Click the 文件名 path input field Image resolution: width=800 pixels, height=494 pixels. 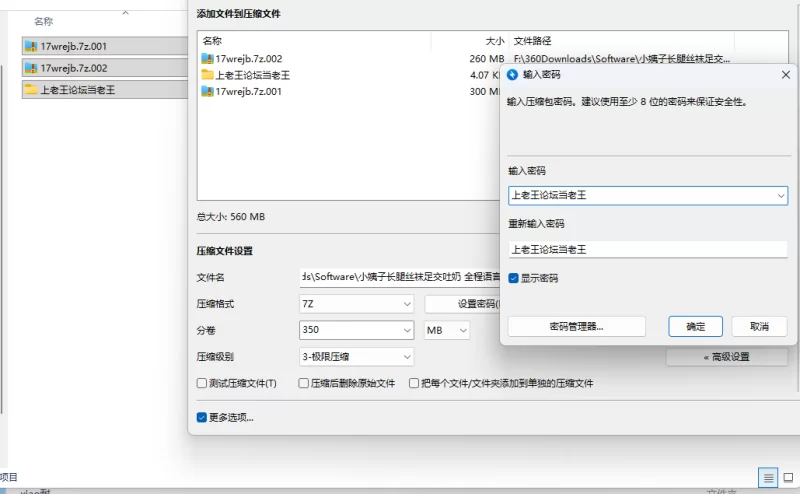click(401, 277)
